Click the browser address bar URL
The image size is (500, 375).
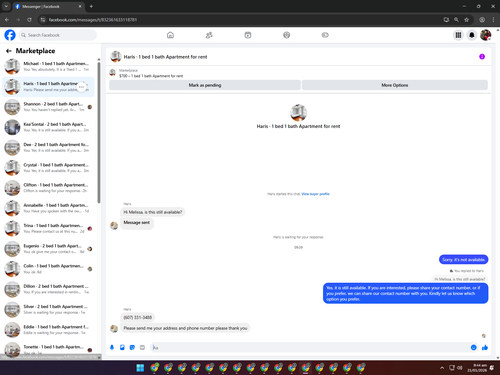coord(93,20)
